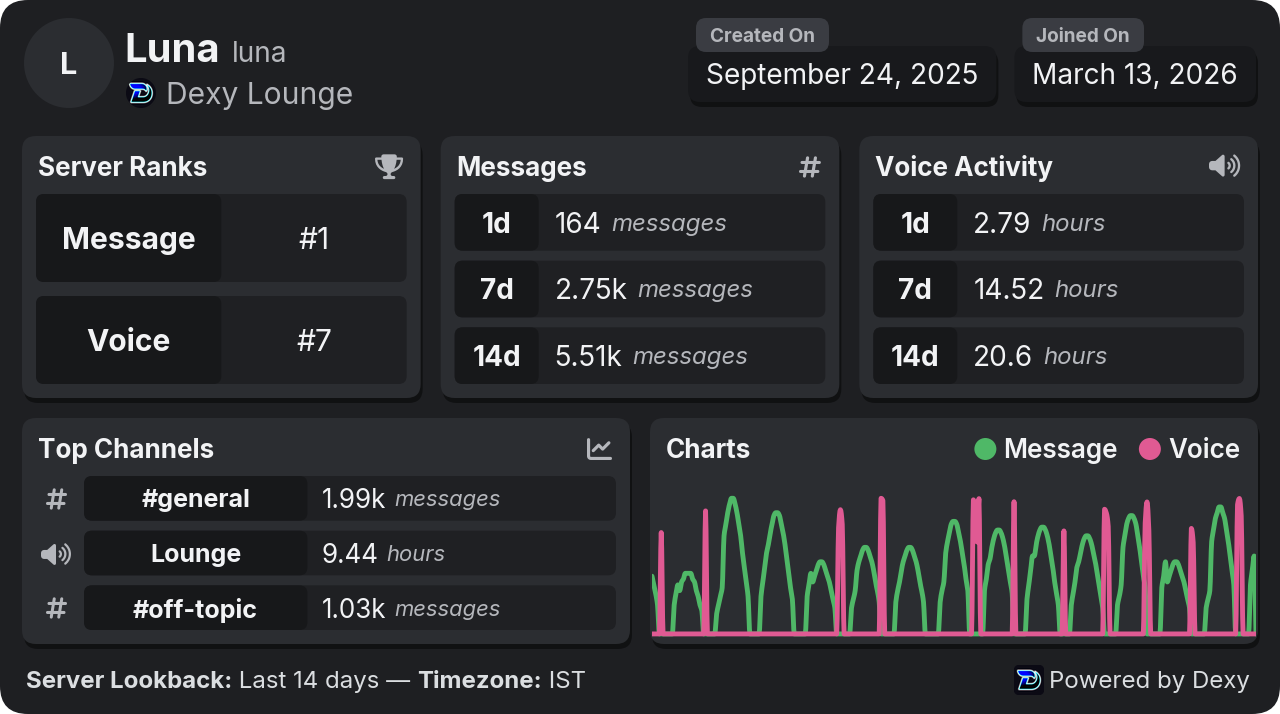
Task: Click the 20.6 hours value
Action: coord(1040,356)
